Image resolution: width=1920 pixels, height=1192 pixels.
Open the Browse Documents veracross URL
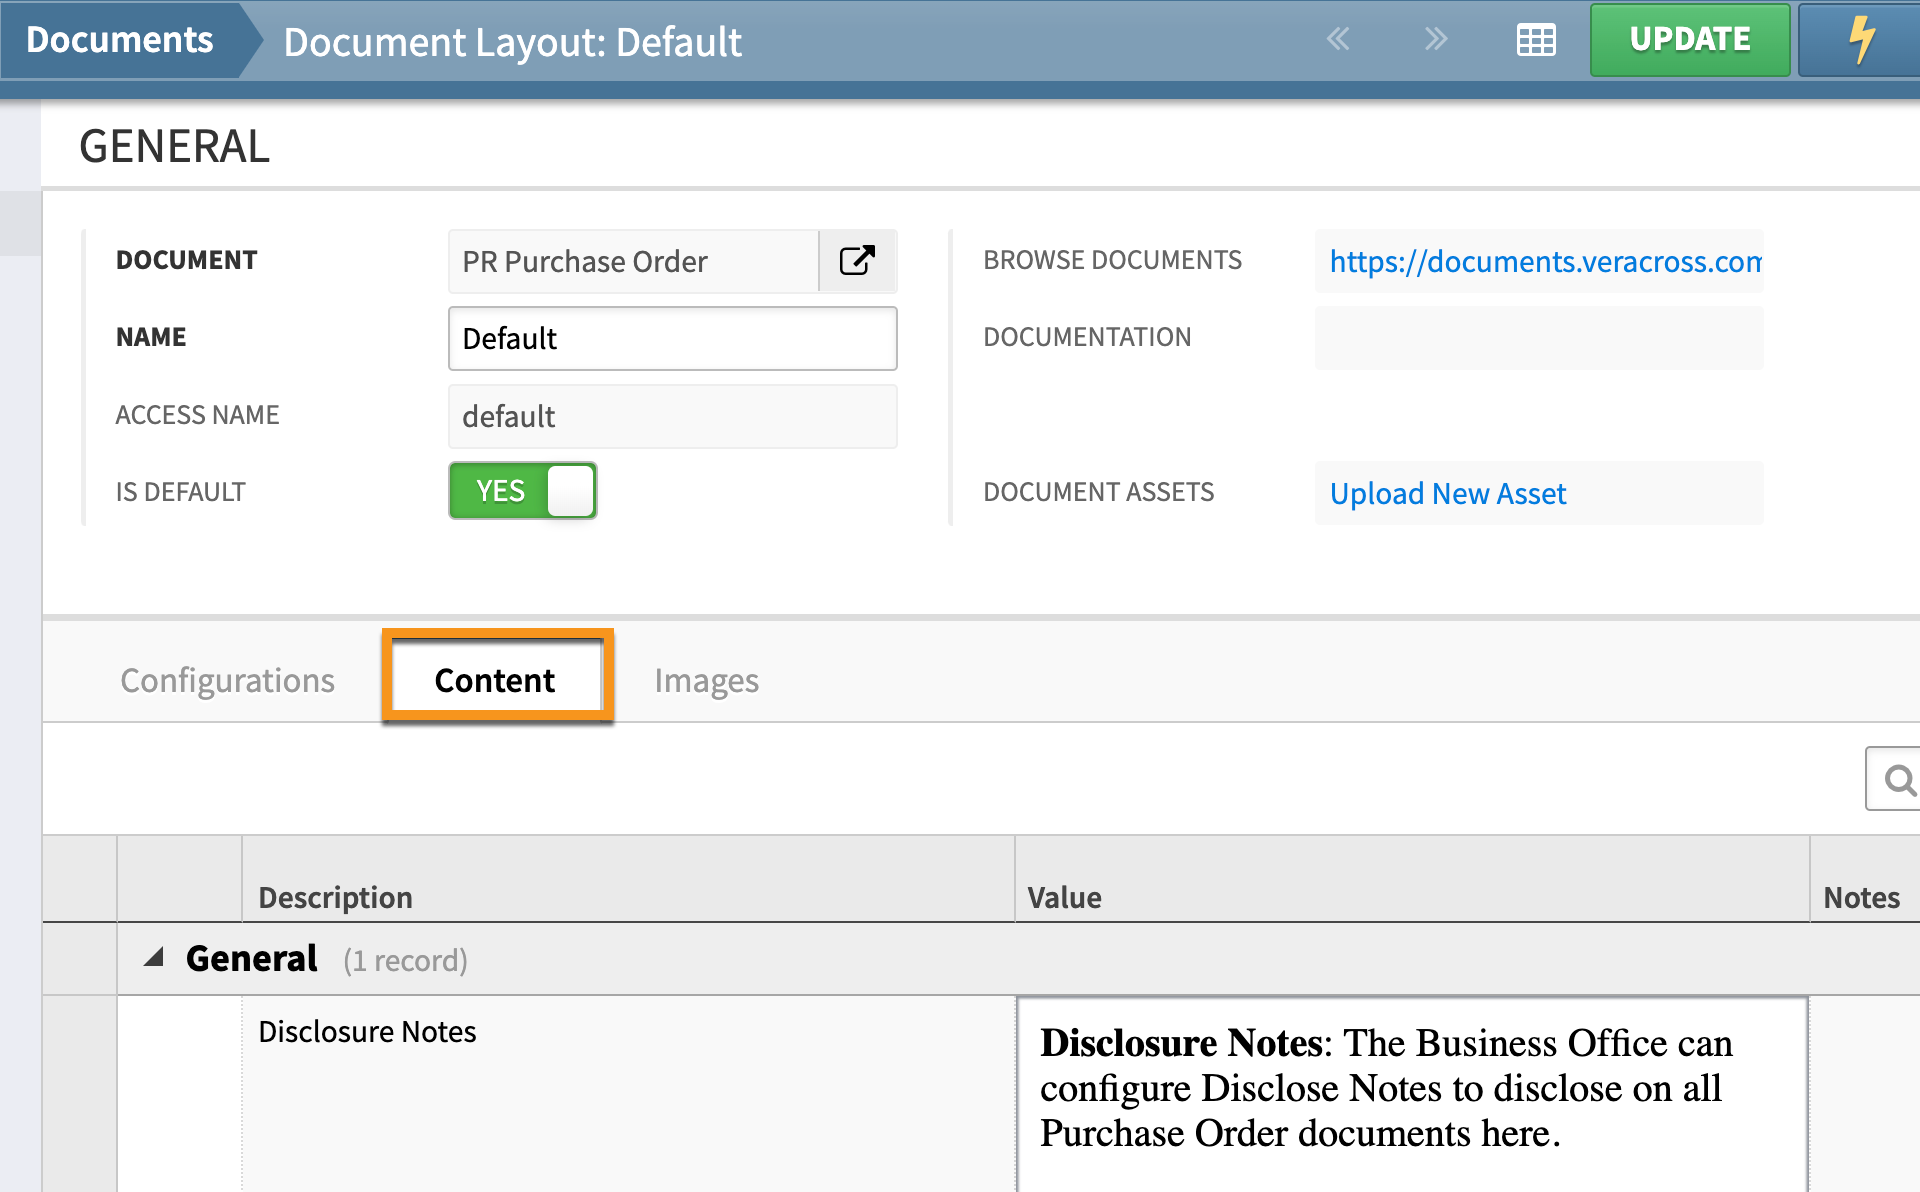click(x=1540, y=262)
